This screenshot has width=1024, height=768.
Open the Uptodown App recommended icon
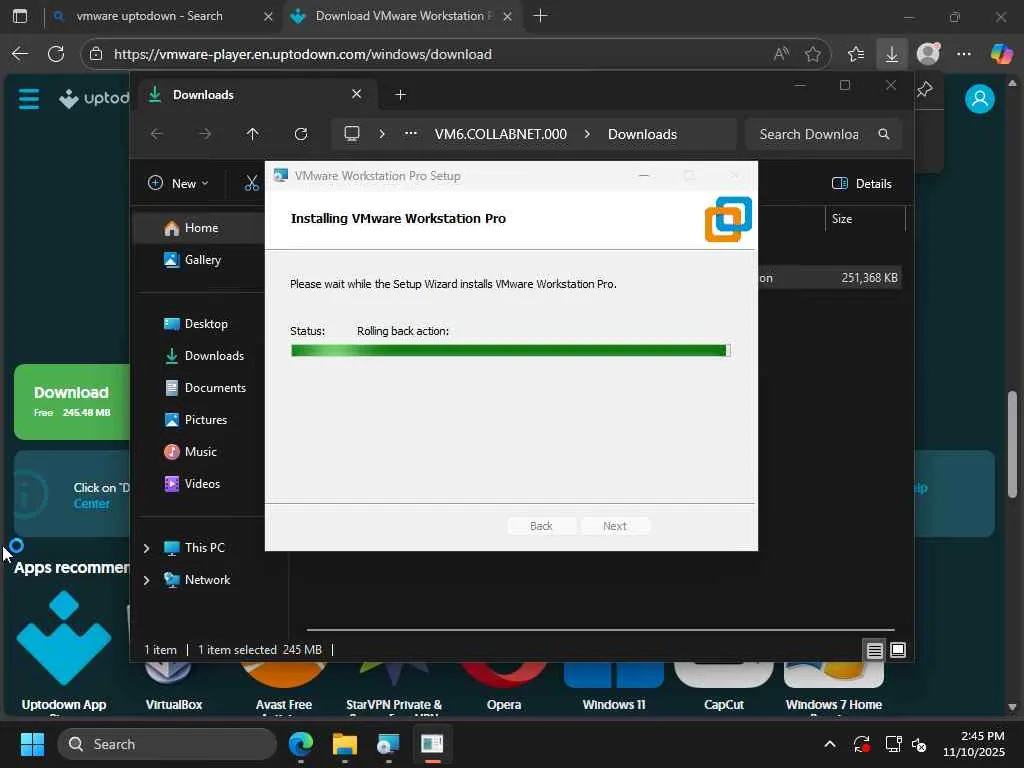pyautogui.click(x=64, y=638)
